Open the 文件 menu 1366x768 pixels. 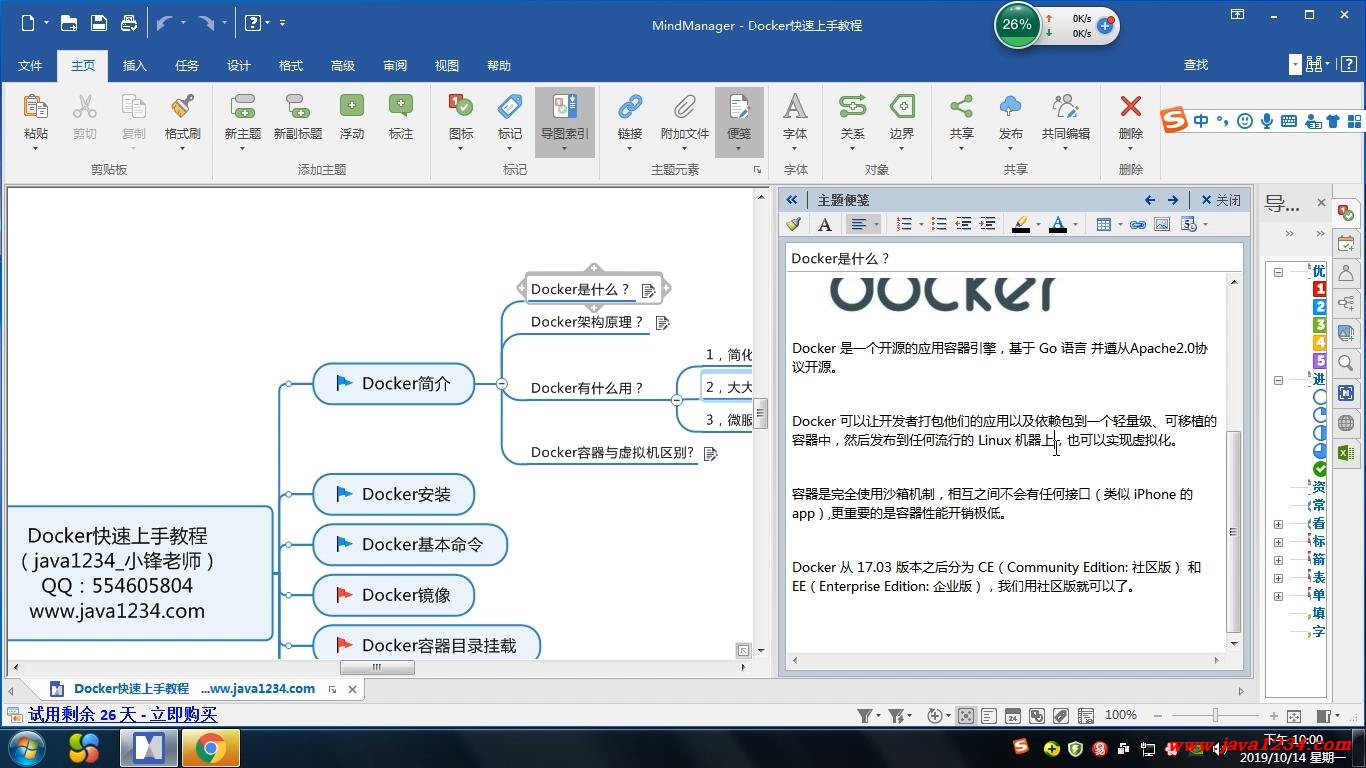pos(30,65)
